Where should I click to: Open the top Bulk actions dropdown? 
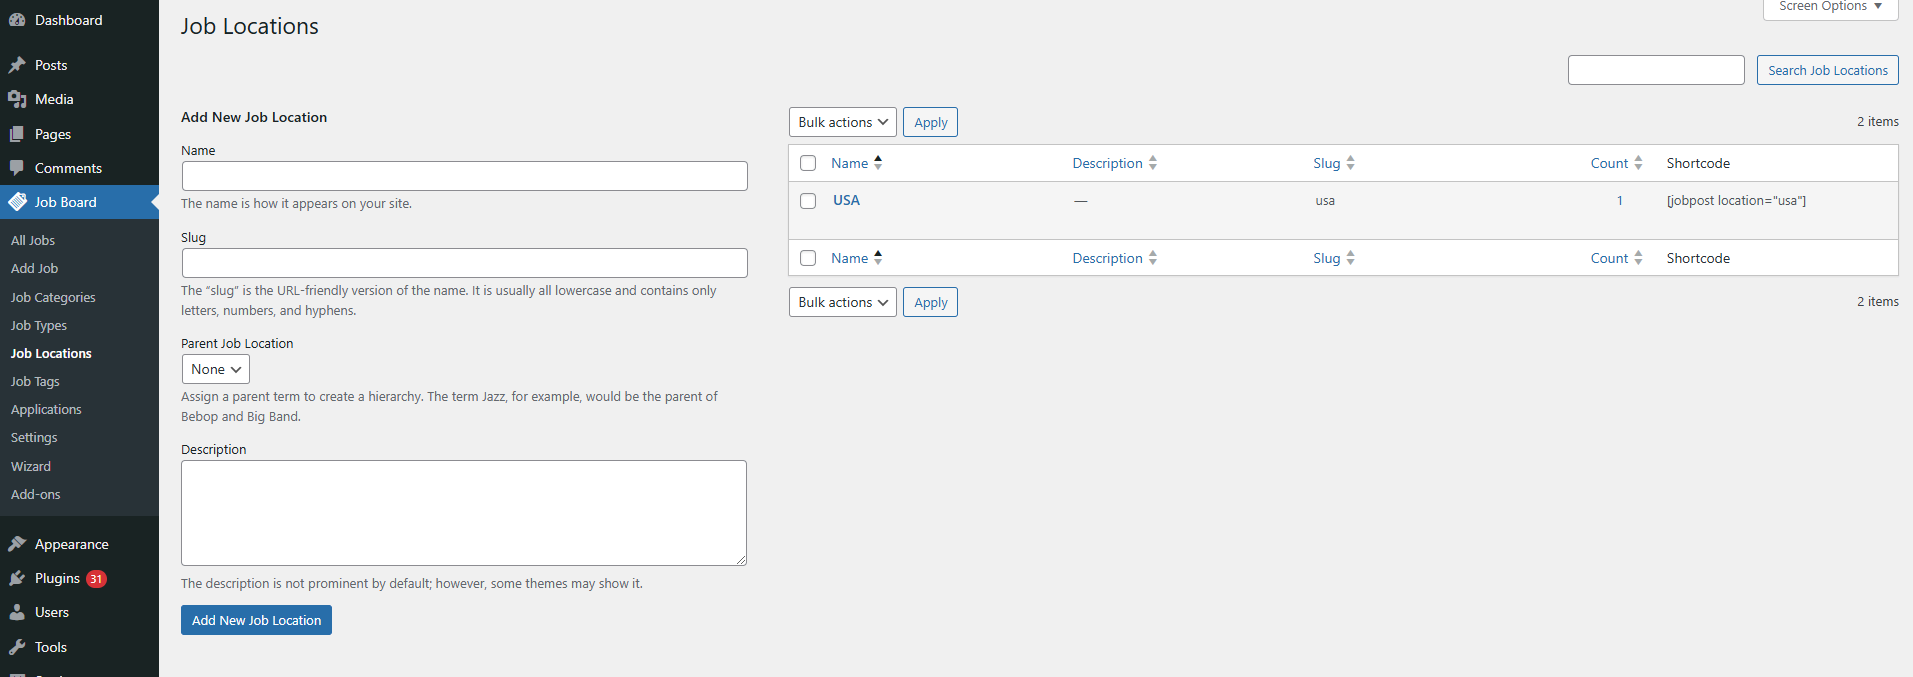click(842, 122)
